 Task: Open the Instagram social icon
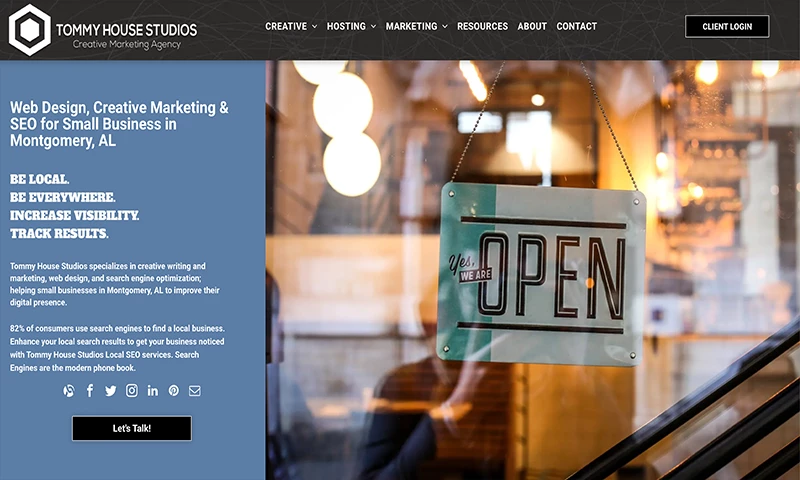pyautogui.click(x=132, y=391)
